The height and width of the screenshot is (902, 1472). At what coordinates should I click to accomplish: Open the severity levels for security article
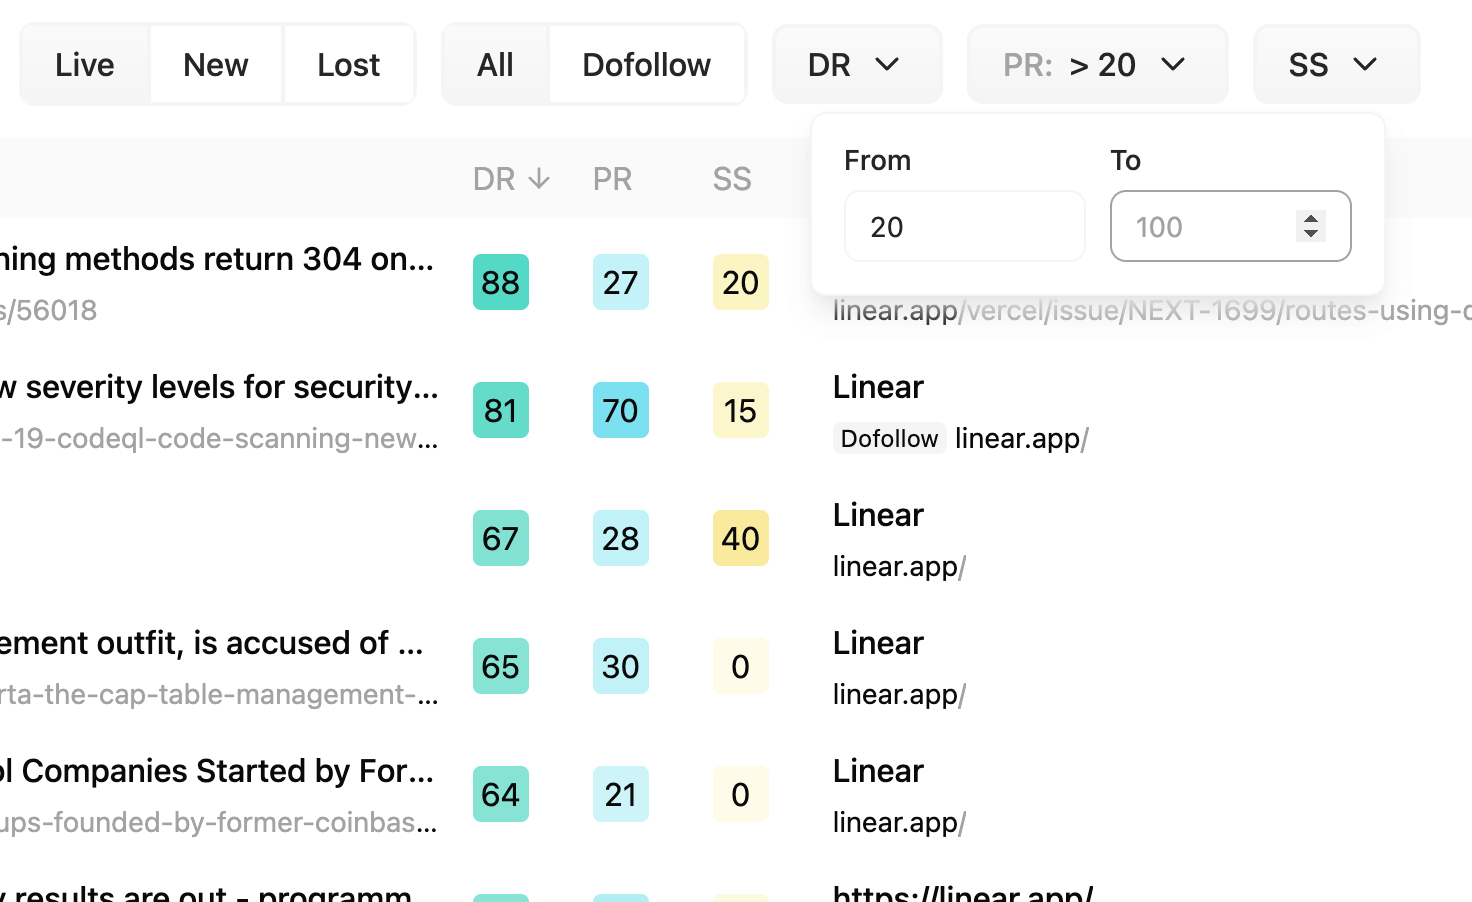[x=220, y=387]
